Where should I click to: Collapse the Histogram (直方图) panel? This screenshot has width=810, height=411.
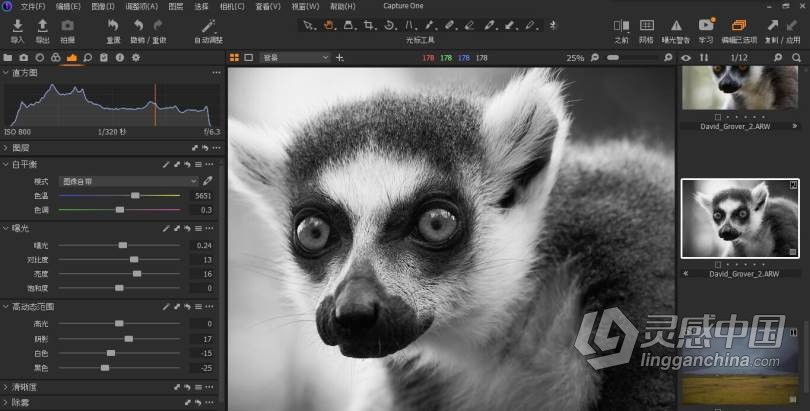(x=5, y=73)
